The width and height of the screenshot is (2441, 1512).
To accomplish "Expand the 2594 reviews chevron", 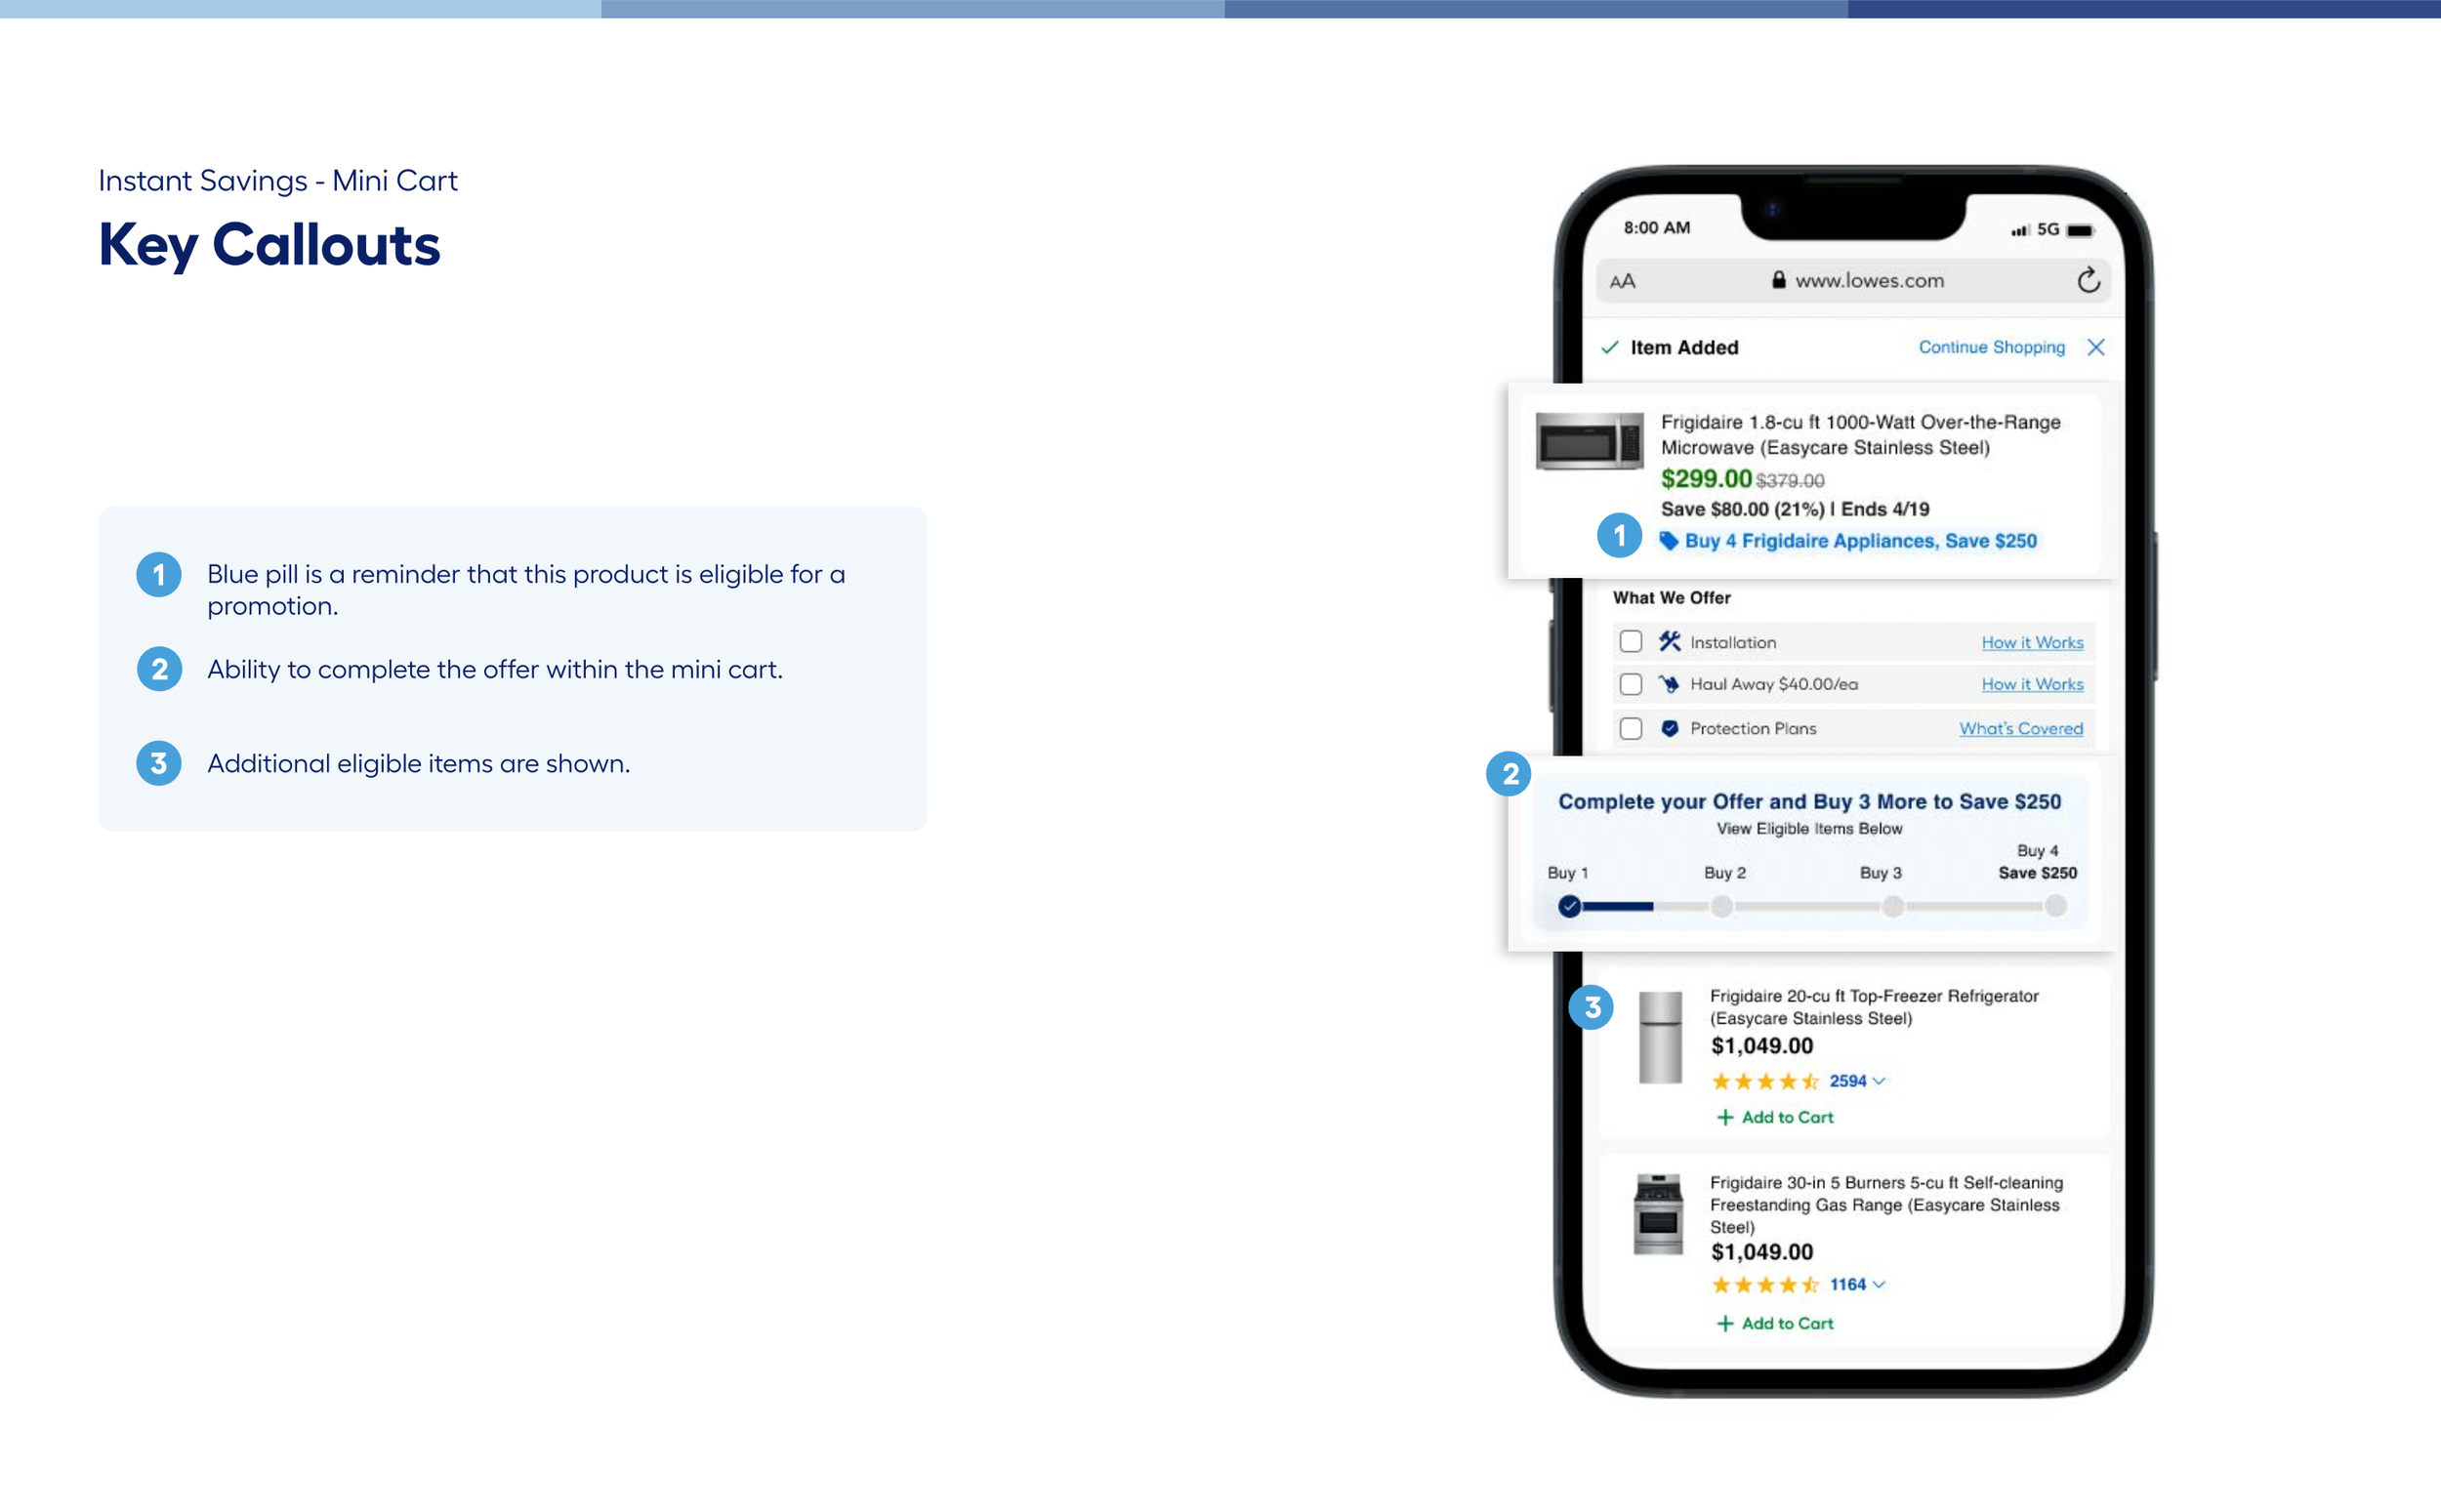I will 1879,1081.
